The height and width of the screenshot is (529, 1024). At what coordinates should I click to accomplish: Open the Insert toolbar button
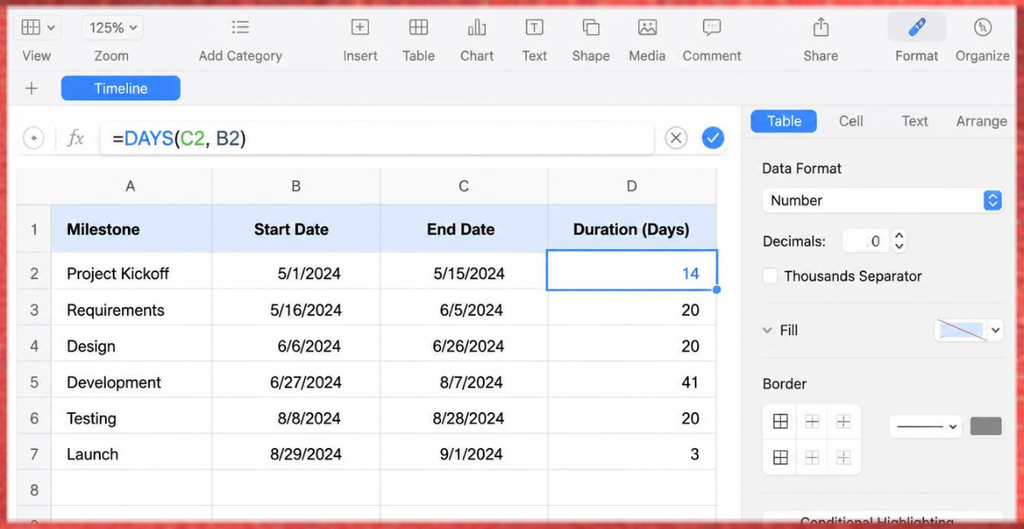(x=360, y=27)
